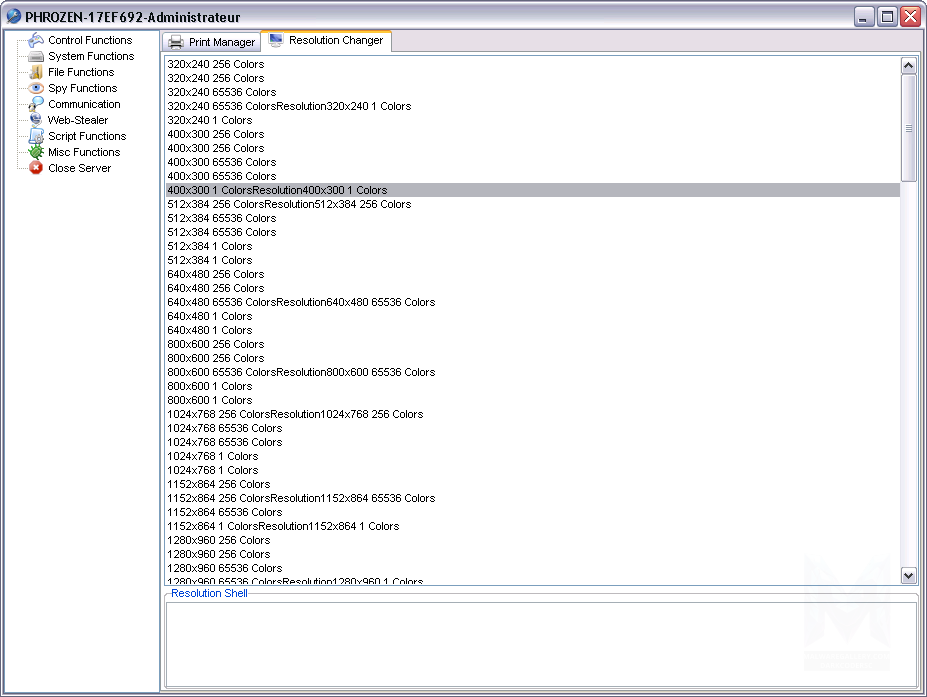Click the Spy Functions eye icon
Viewport: 927px width, 697px height.
[37, 88]
